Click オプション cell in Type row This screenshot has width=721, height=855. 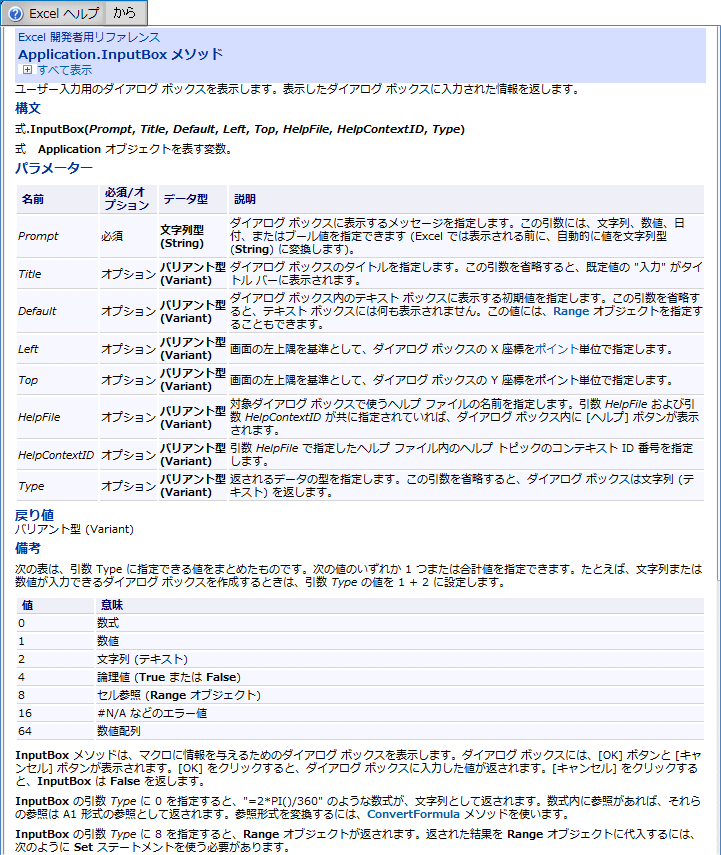pos(128,486)
